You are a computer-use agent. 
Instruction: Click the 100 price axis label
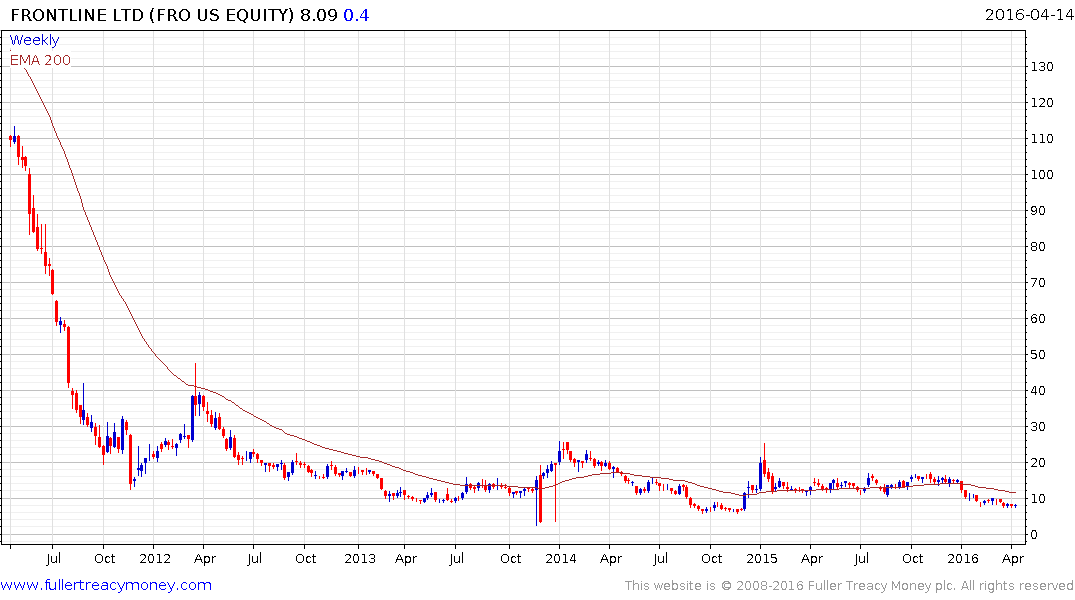pyautogui.click(x=1041, y=175)
